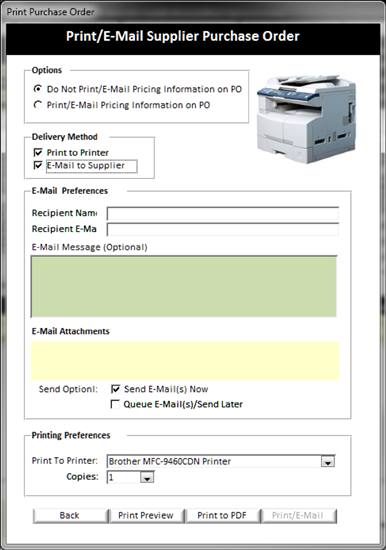The width and height of the screenshot is (386, 550).
Task: Expand the Copies dropdown arrow
Action: click(x=147, y=477)
